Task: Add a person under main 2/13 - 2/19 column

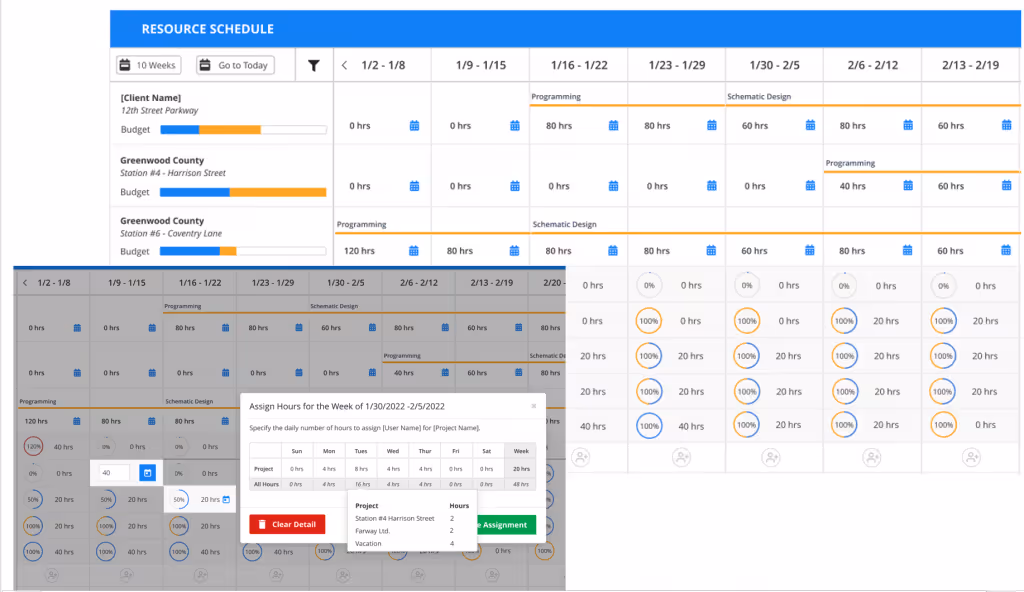Action: [x=971, y=457]
